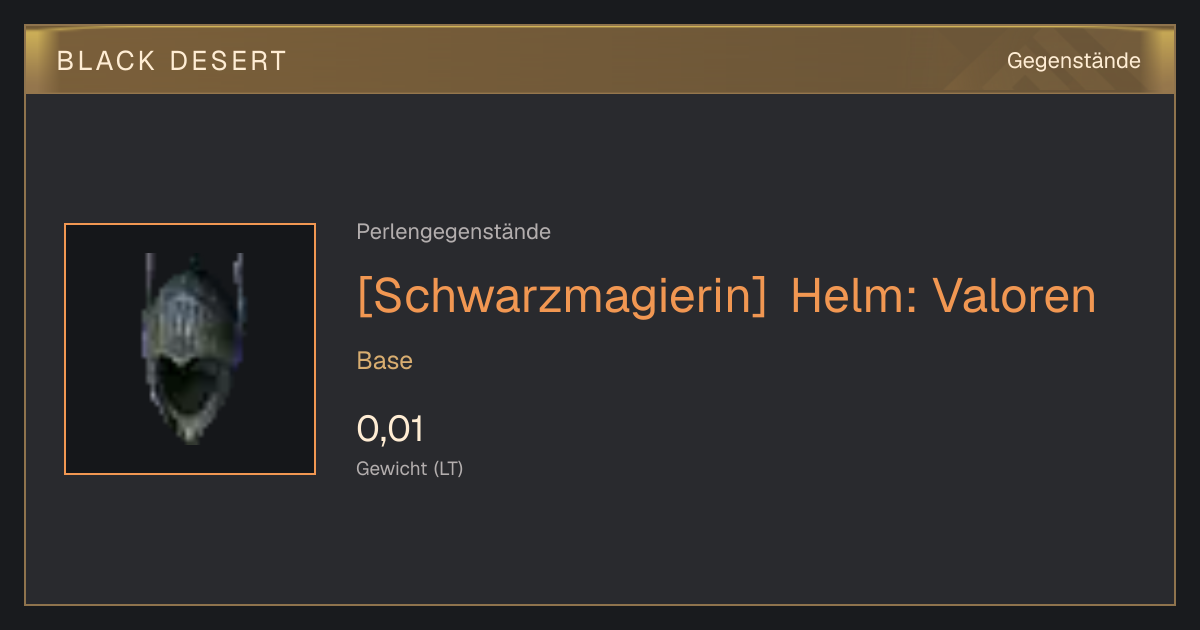Go to the Gegenstände section

tap(1073, 61)
